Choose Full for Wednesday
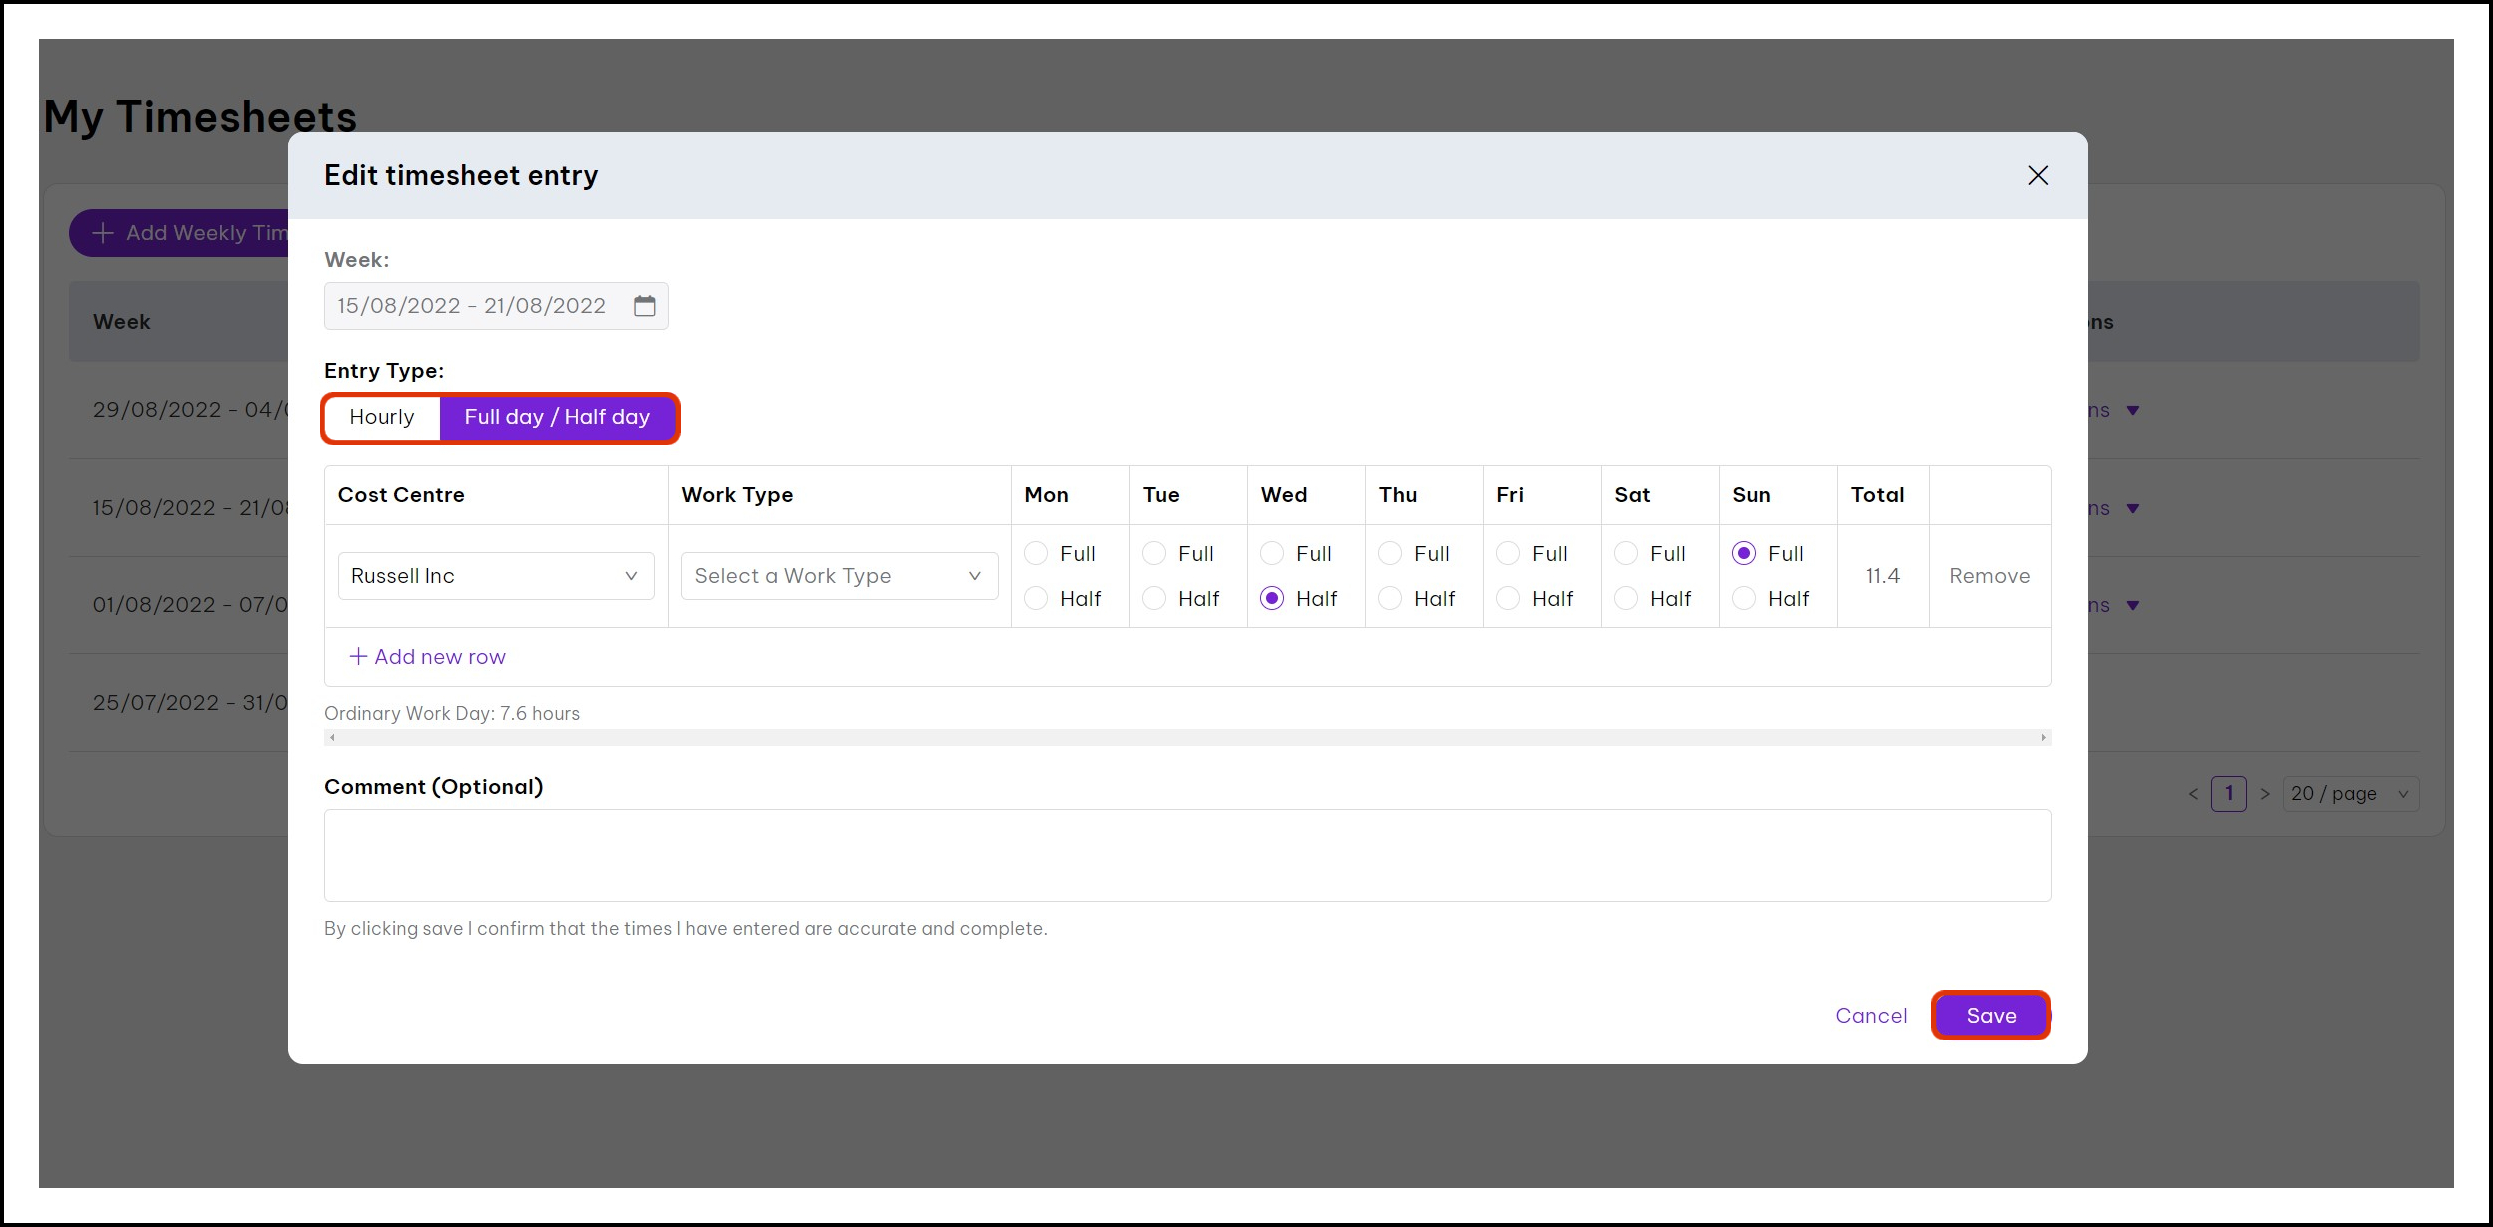The image size is (2493, 1227). coord(1272,554)
